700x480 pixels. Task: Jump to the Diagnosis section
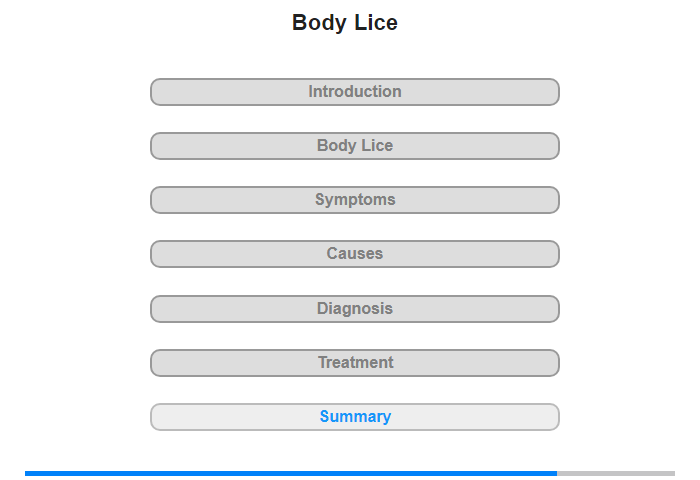pos(355,309)
